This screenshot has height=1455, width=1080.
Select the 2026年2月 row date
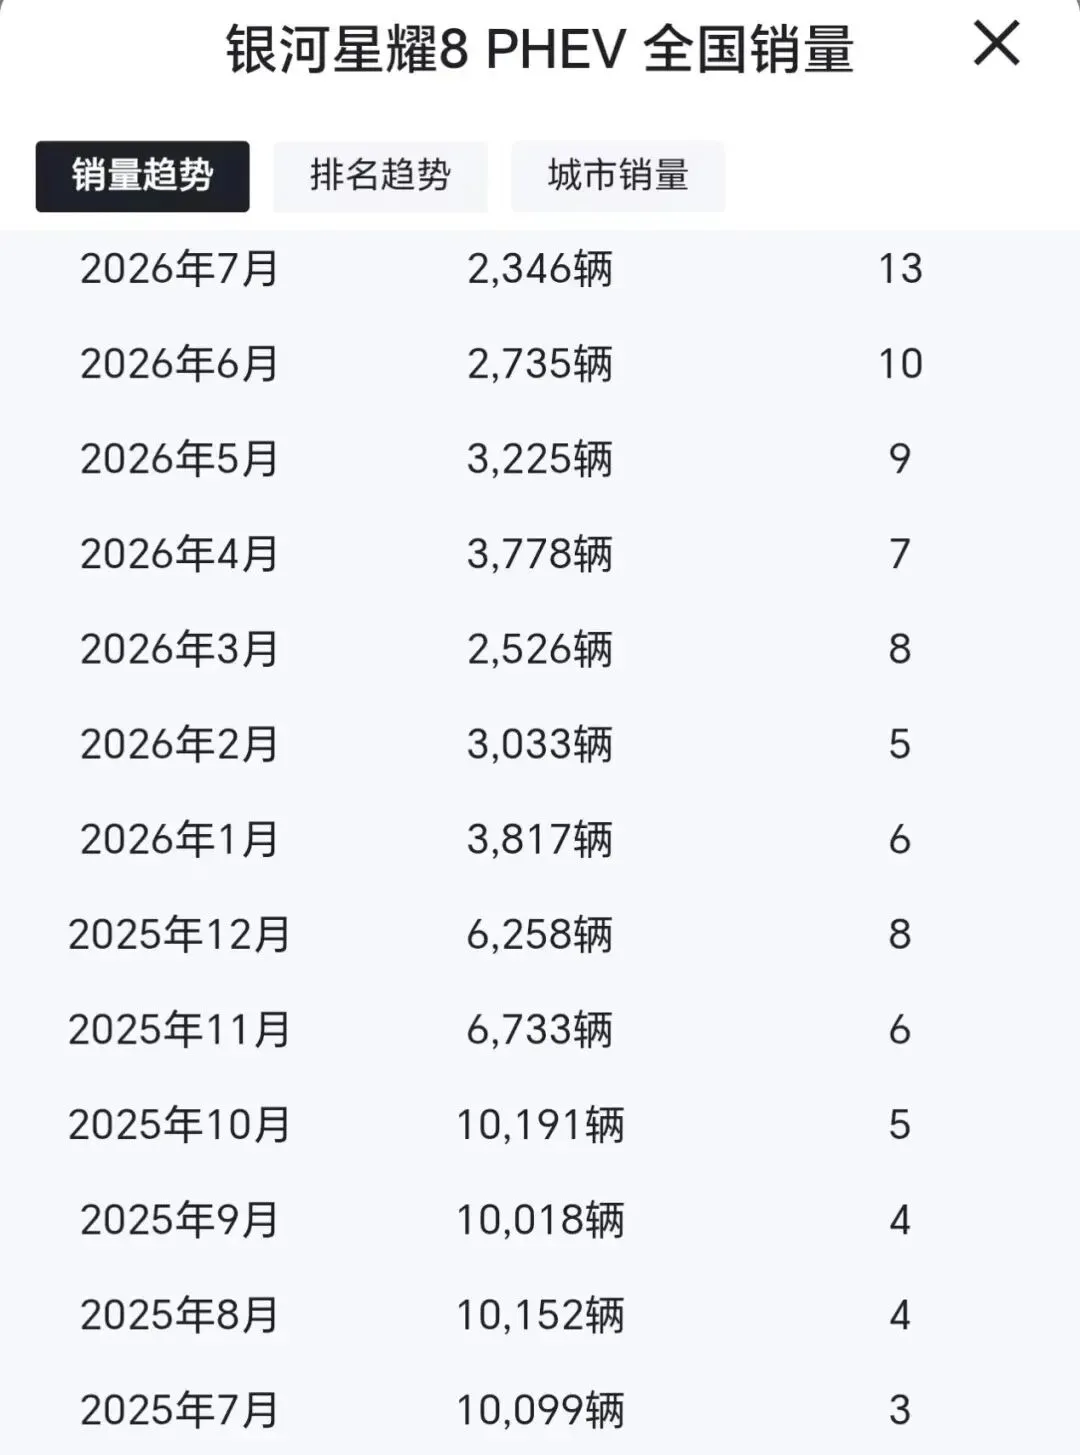point(179,744)
